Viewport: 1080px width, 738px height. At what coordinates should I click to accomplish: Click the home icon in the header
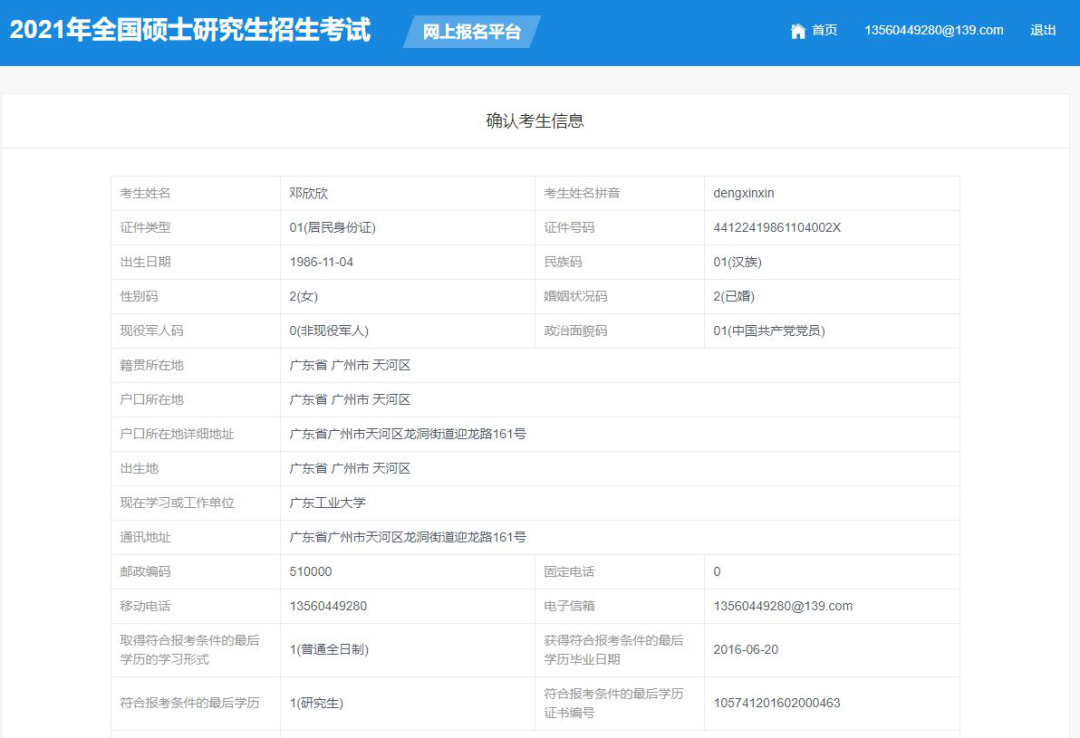797,31
